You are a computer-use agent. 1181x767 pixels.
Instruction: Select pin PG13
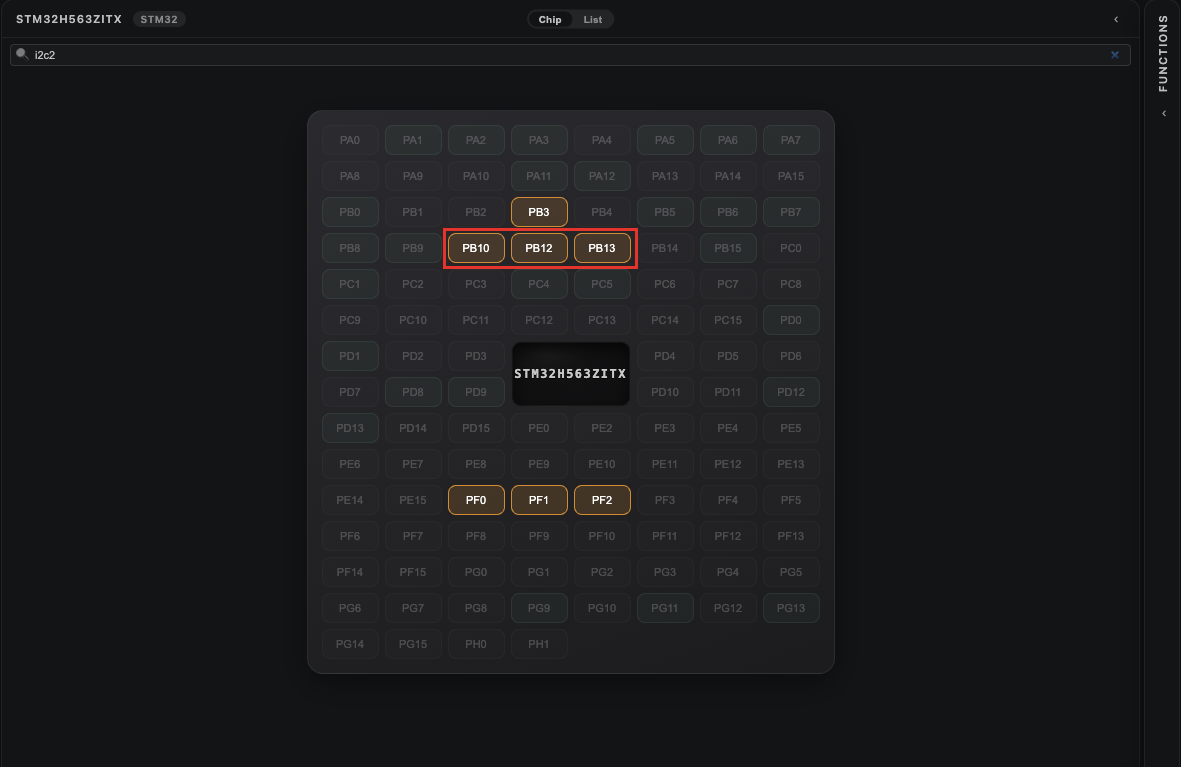791,609
